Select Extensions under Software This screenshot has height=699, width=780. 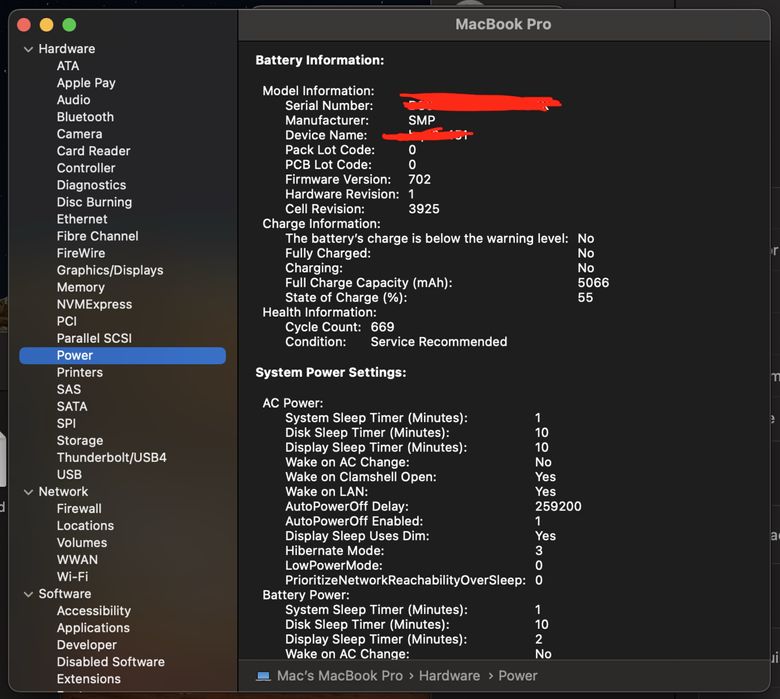(x=89, y=679)
